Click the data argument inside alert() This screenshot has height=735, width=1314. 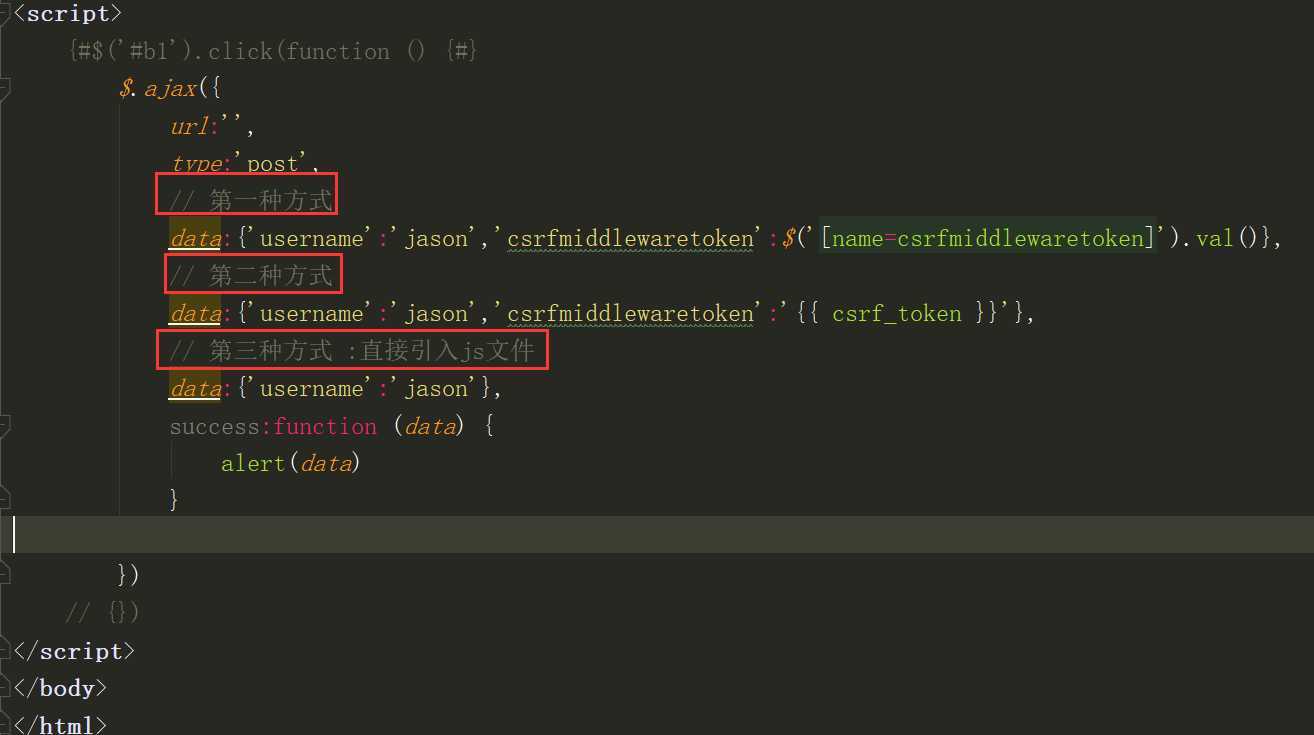tap(326, 464)
